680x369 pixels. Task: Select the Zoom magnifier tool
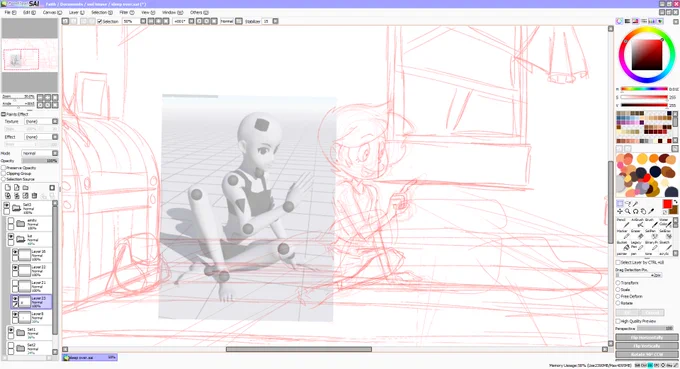pos(628,211)
